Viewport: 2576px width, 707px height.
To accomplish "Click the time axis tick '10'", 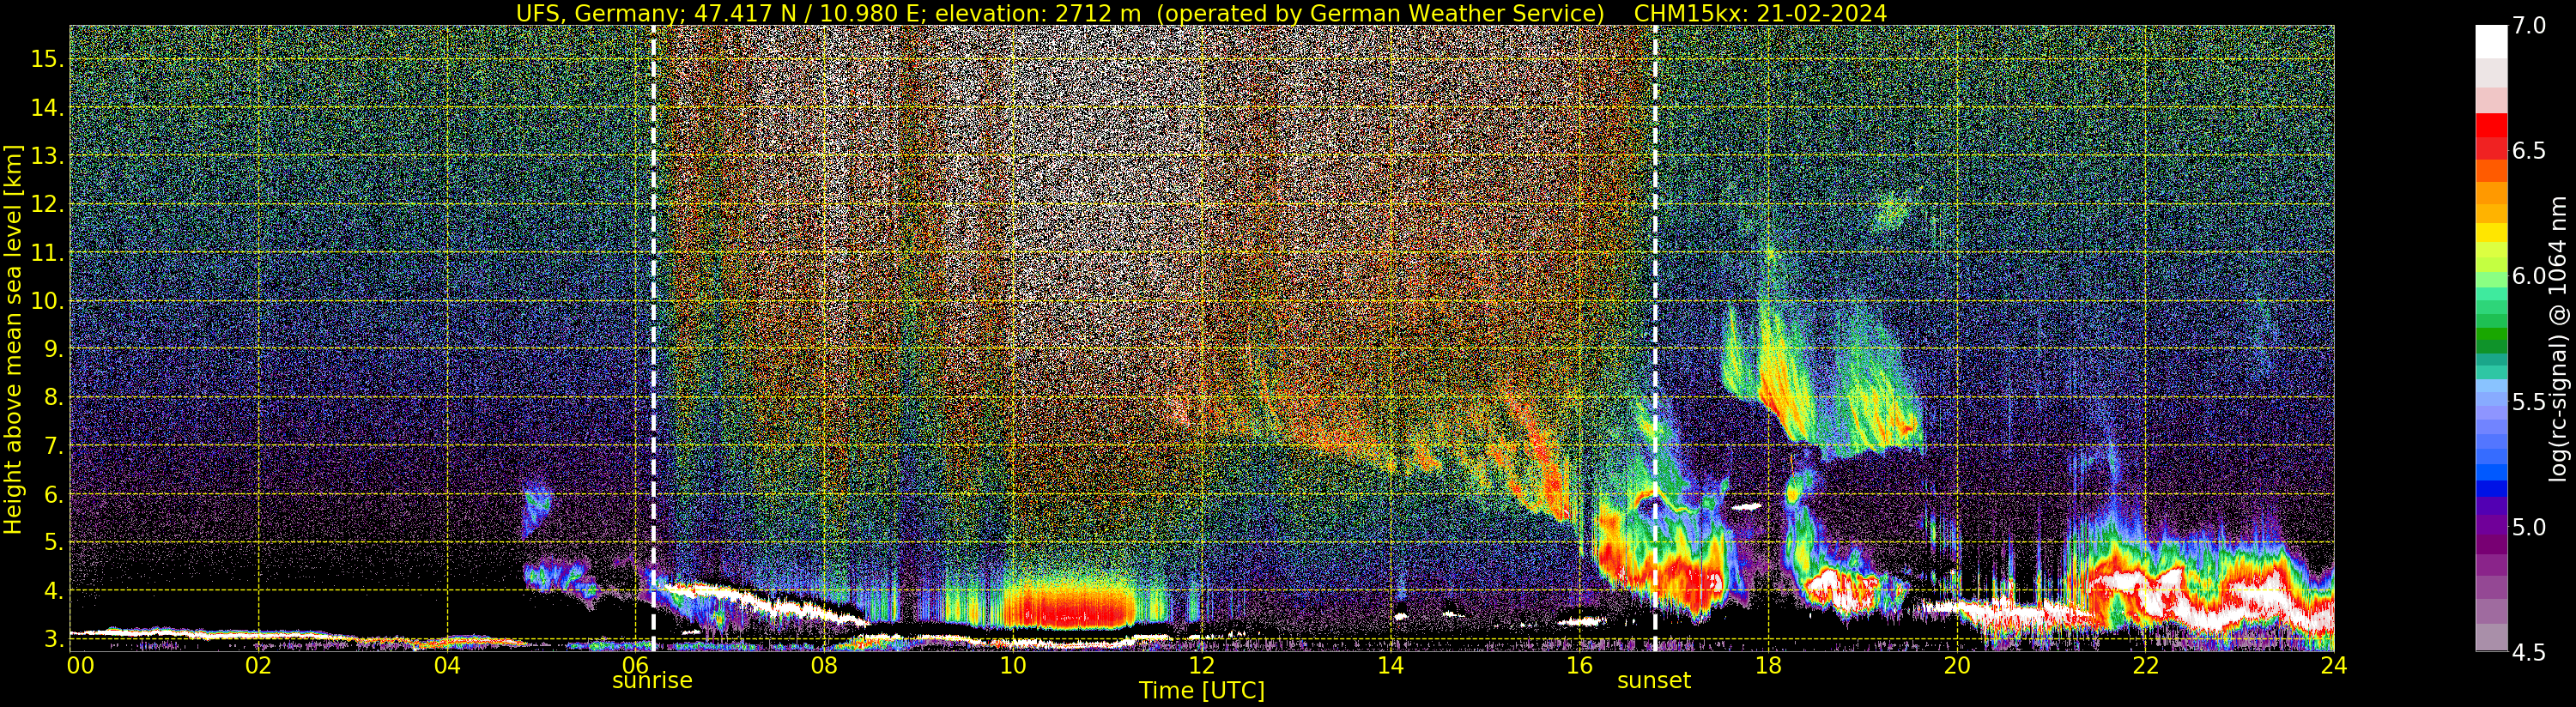I will click(x=1013, y=665).
